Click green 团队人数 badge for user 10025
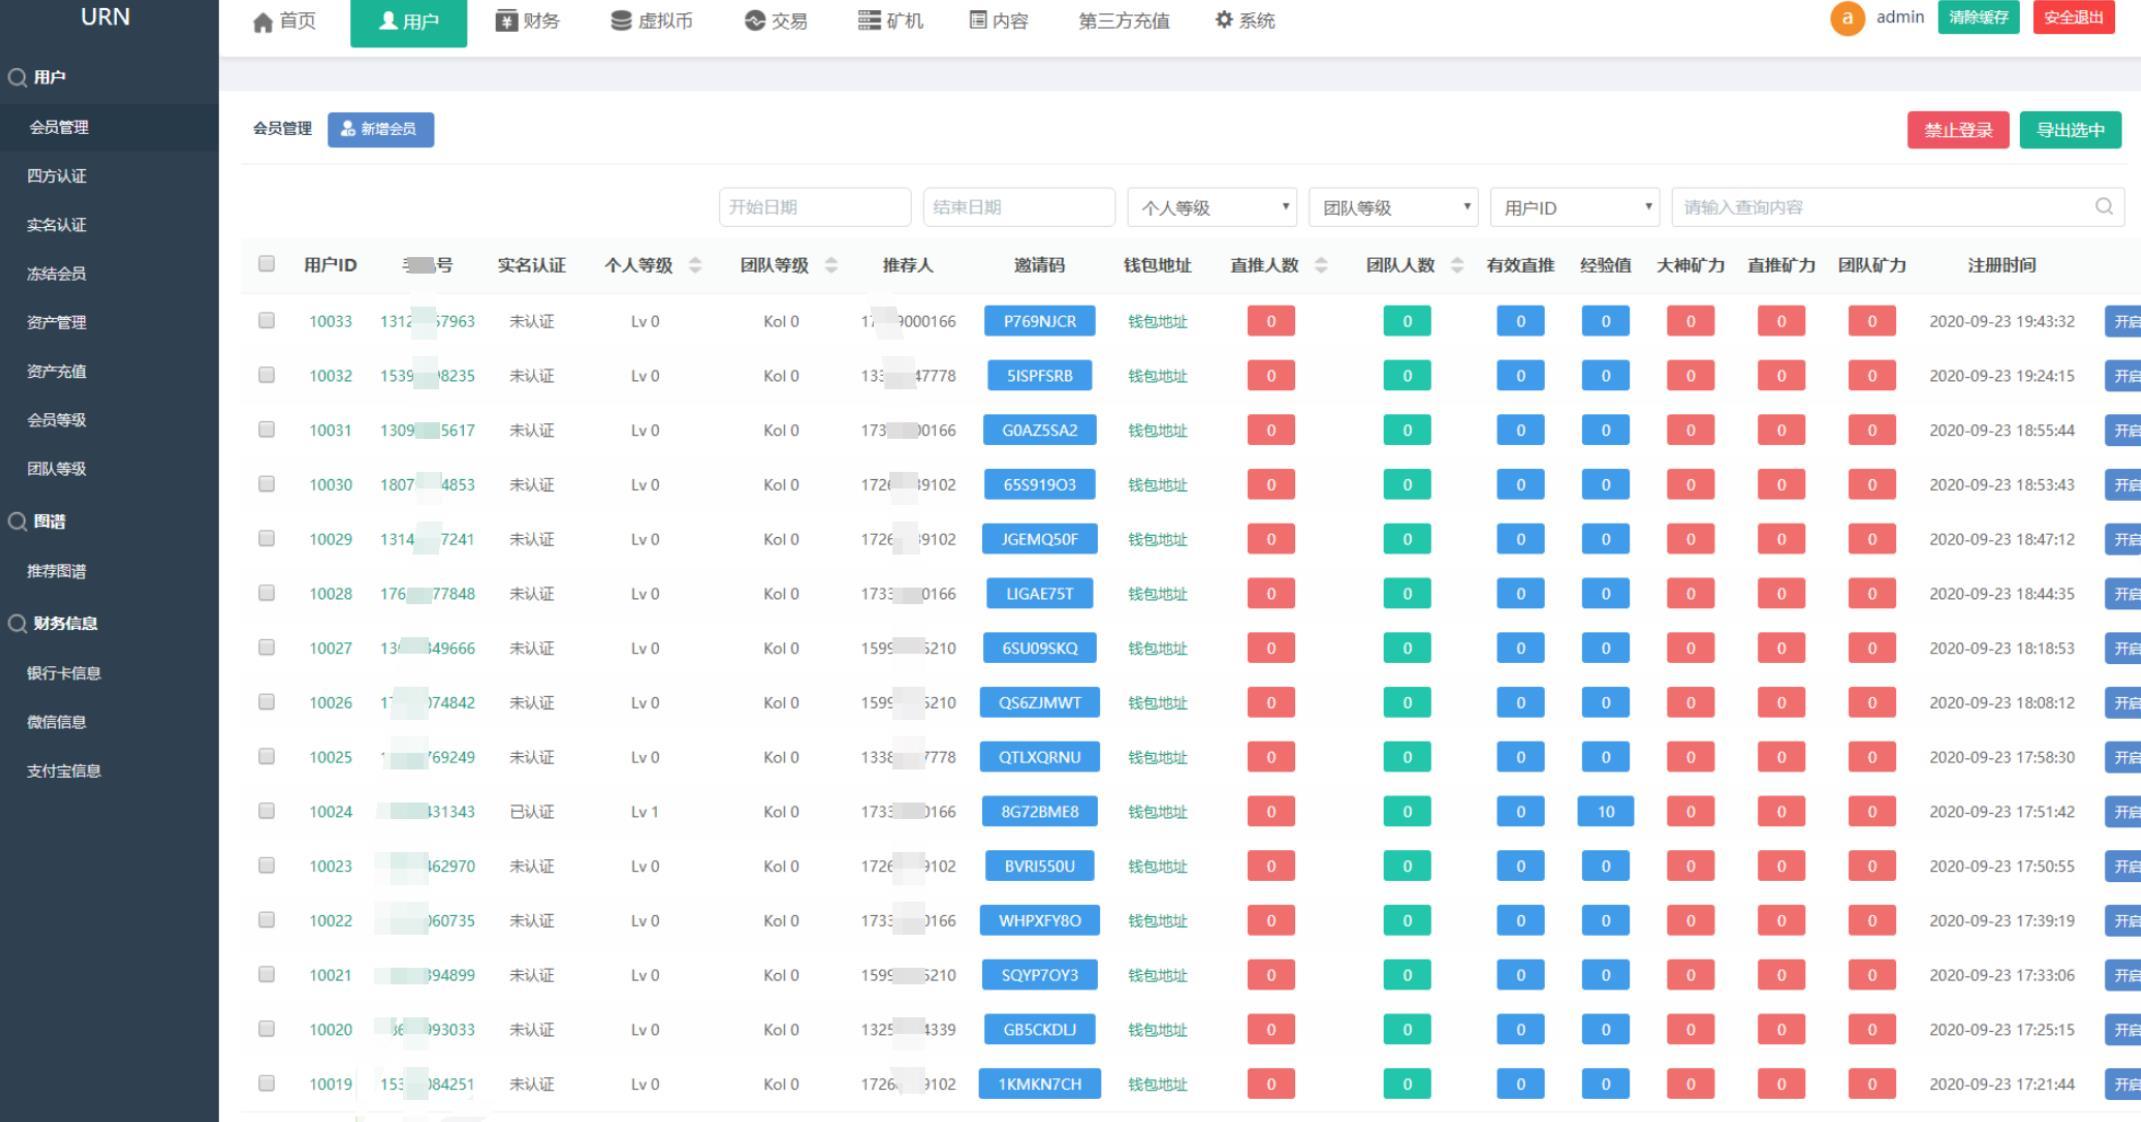The width and height of the screenshot is (2141, 1122). pos(1407,757)
